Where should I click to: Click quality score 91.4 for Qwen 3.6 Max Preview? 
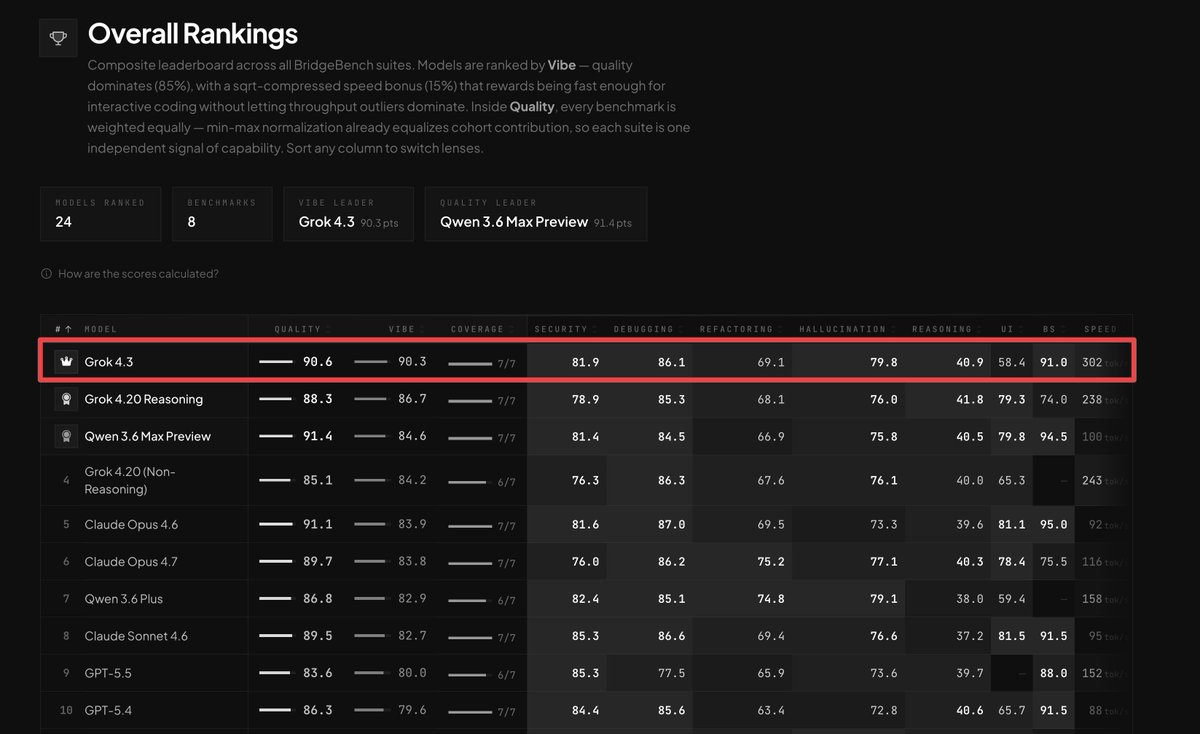(317, 436)
